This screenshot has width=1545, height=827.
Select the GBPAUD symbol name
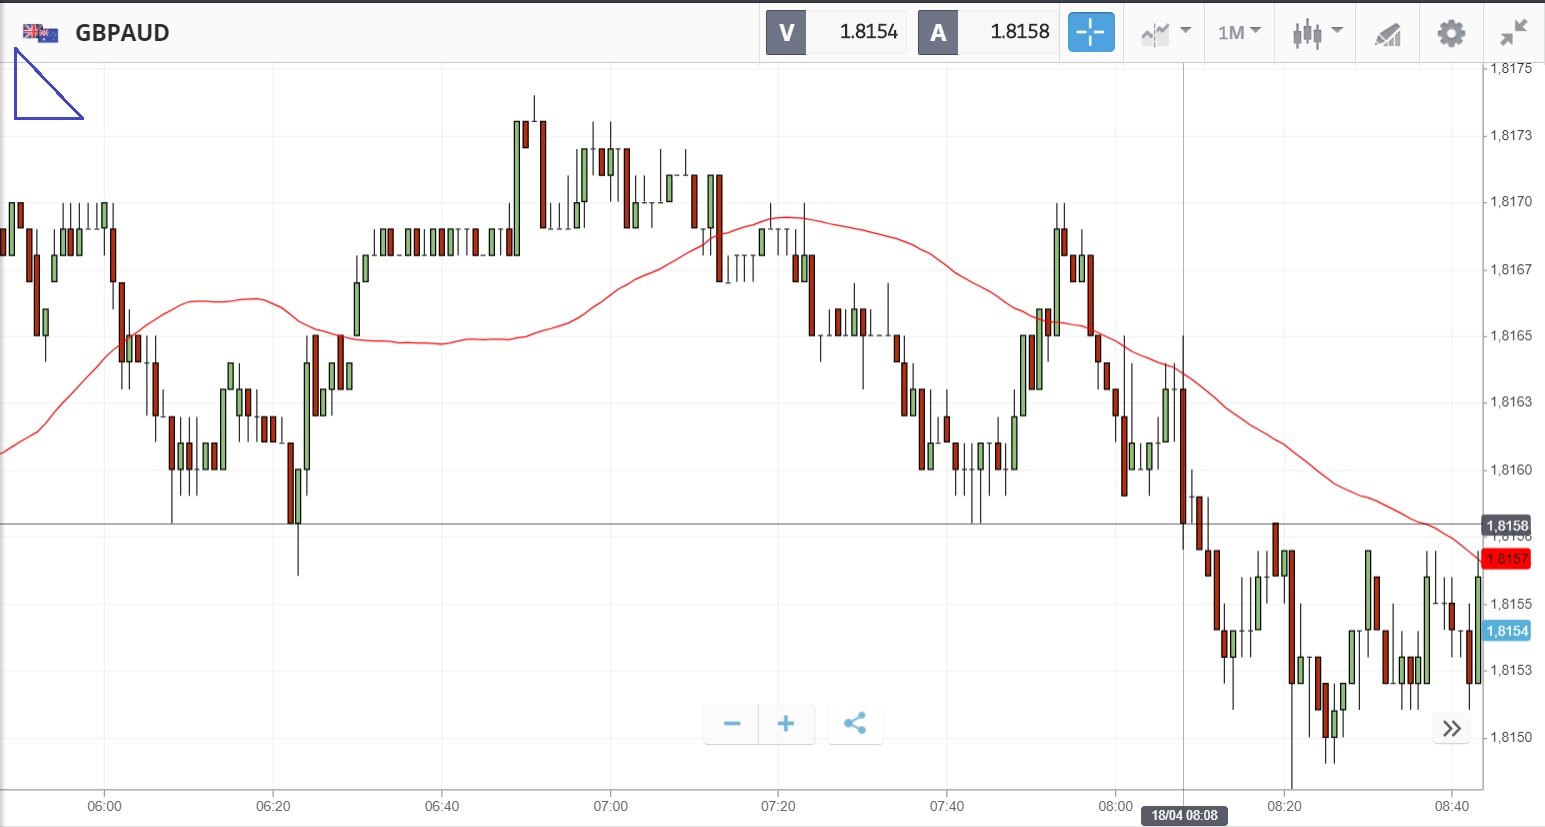(x=123, y=33)
